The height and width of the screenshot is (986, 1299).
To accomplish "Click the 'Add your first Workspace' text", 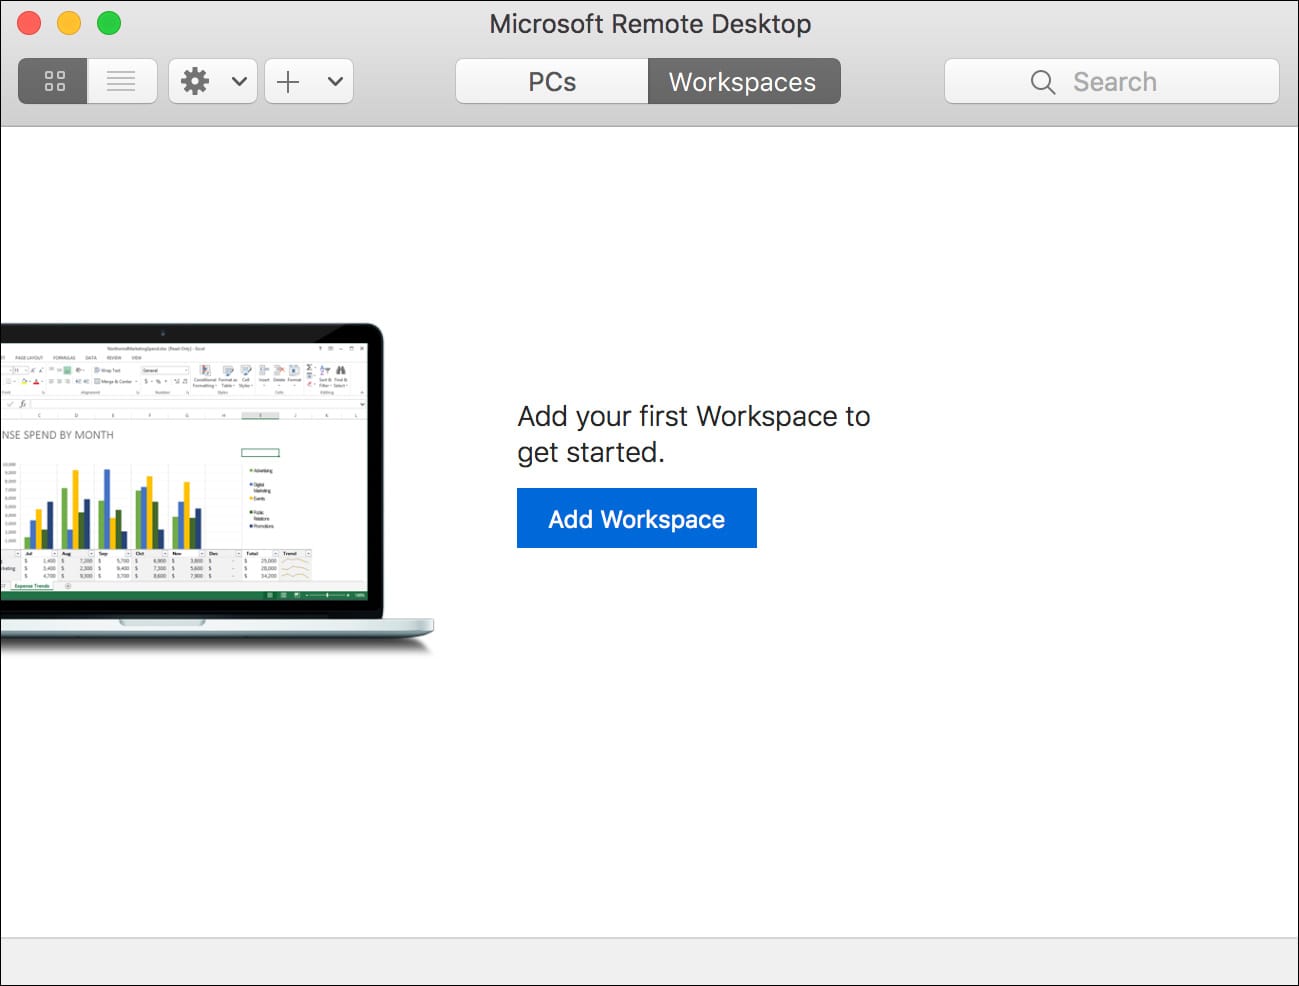I will point(693,434).
